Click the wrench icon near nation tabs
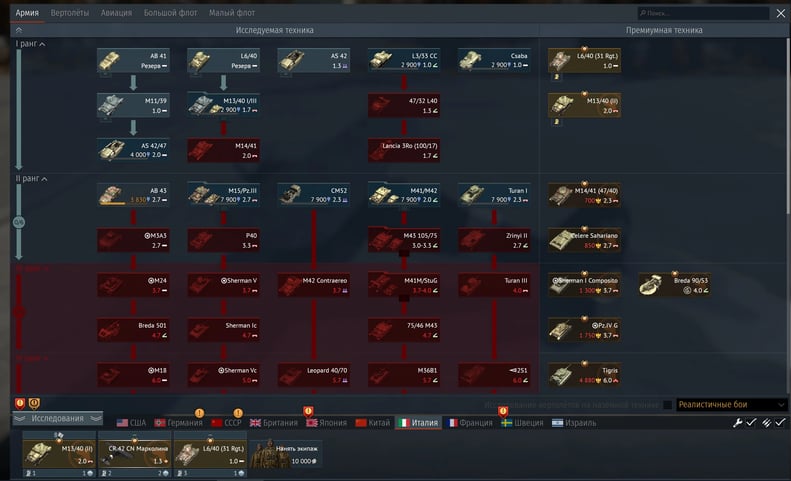791x481 pixels. tap(738, 423)
